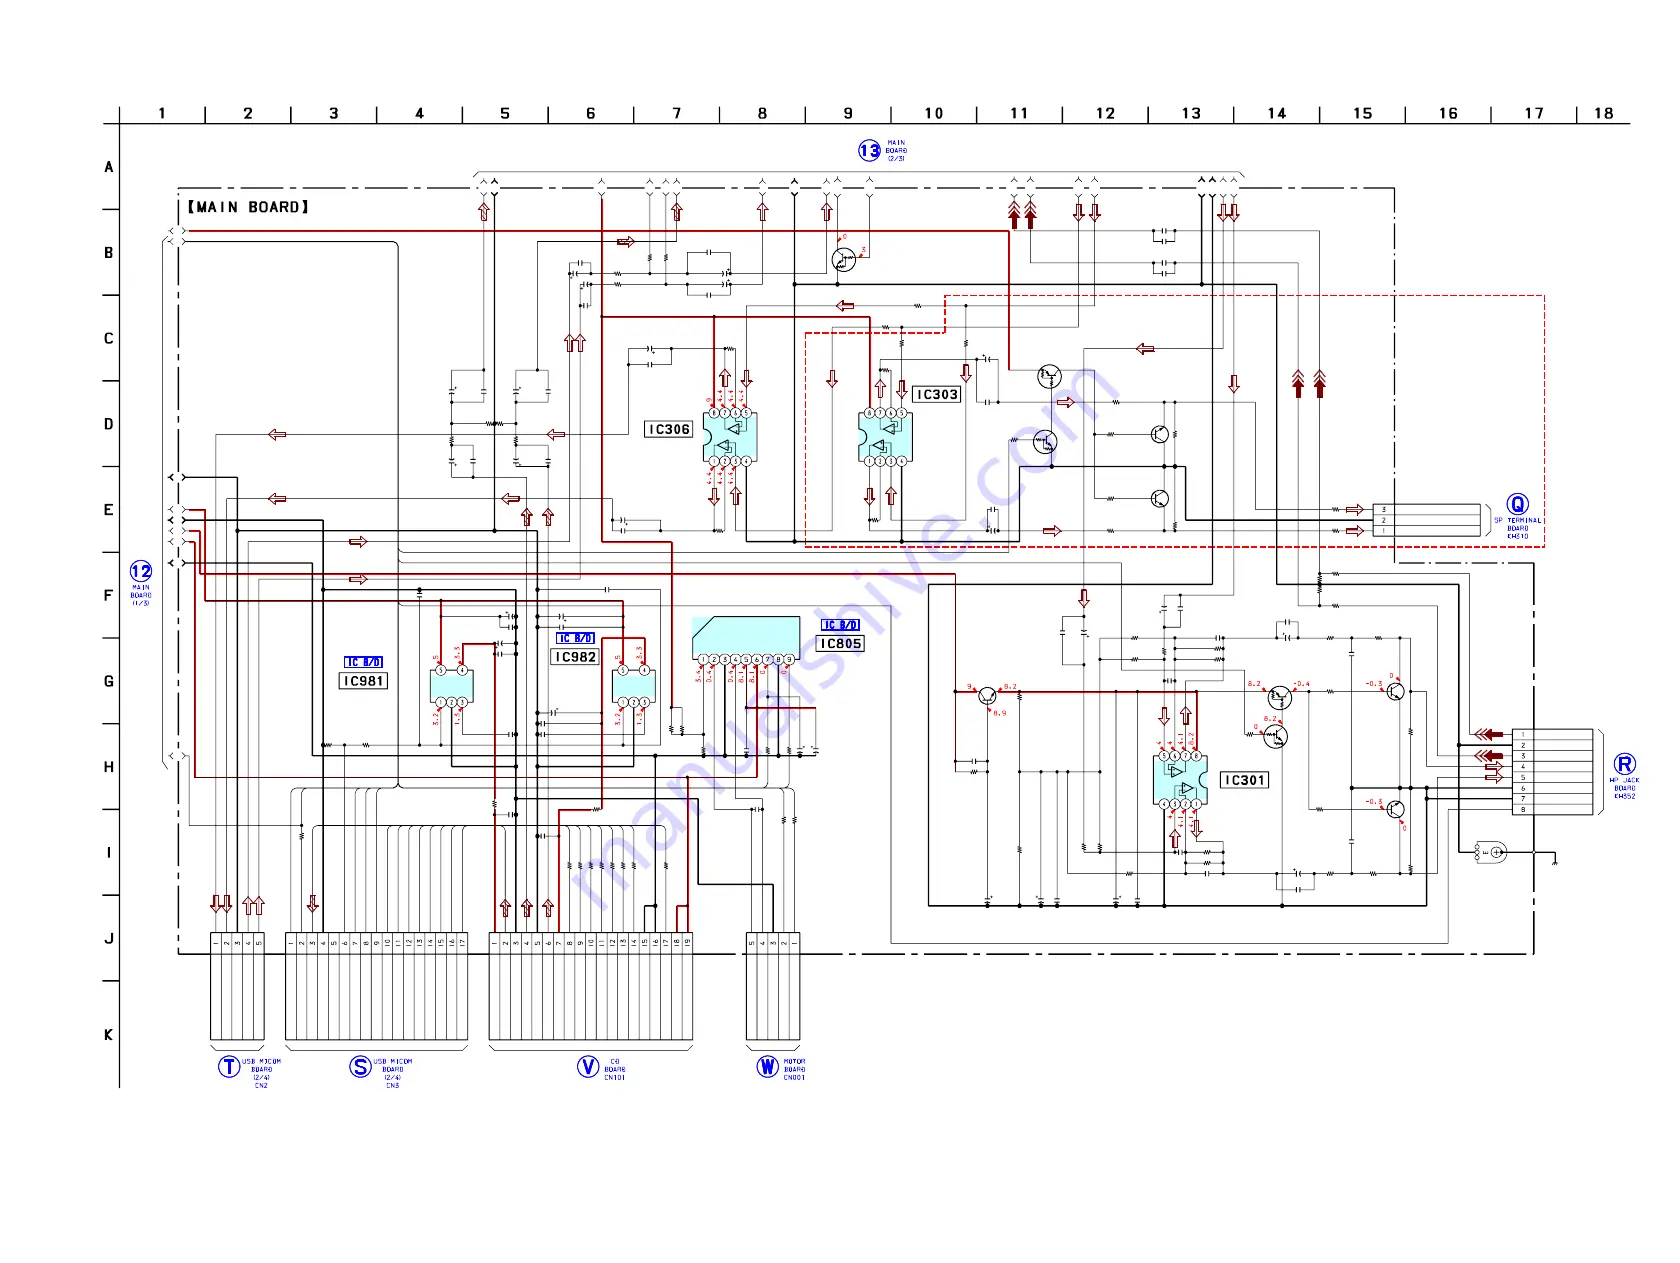The height and width of the screenshot is (1263, 1680).
Task: Select the IC982 chip symbol
Action: [x=633, y=686]
